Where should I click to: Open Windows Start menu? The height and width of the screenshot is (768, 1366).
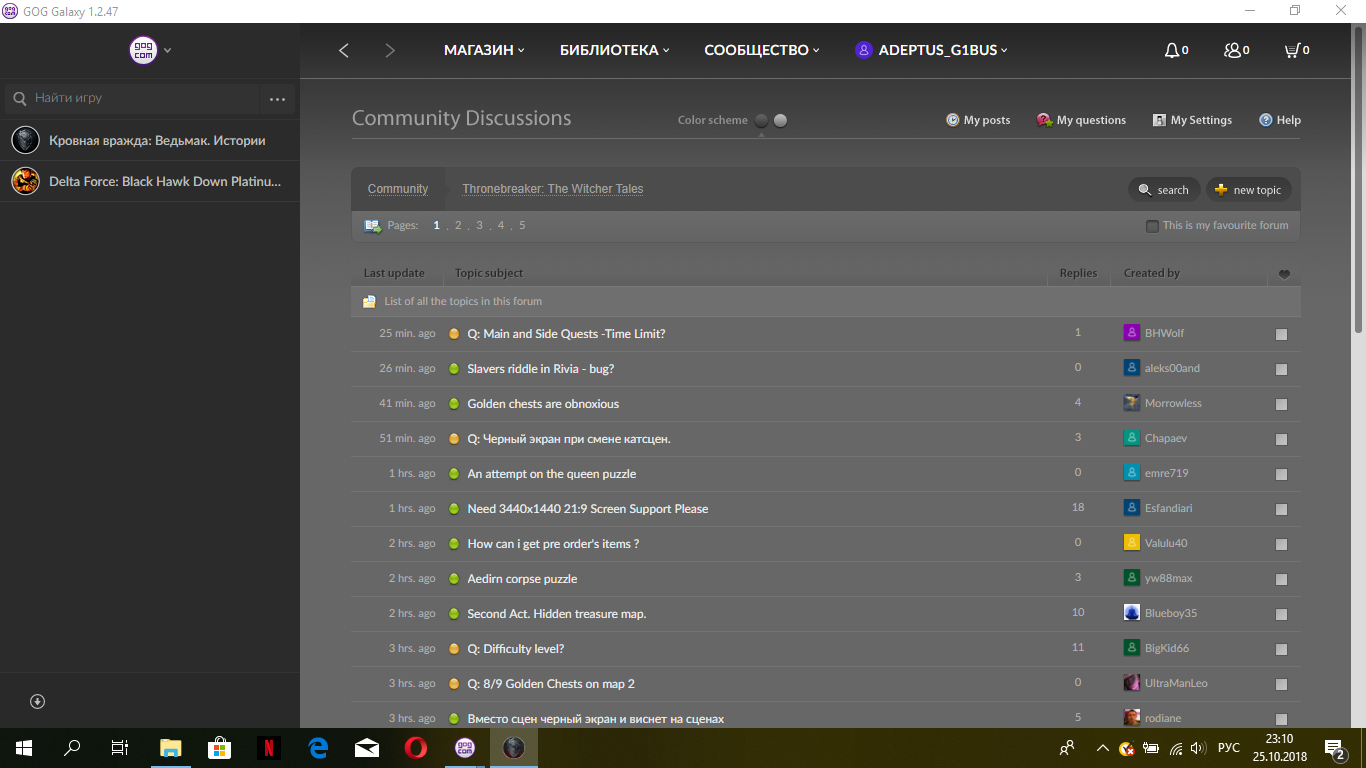(23, 747)
